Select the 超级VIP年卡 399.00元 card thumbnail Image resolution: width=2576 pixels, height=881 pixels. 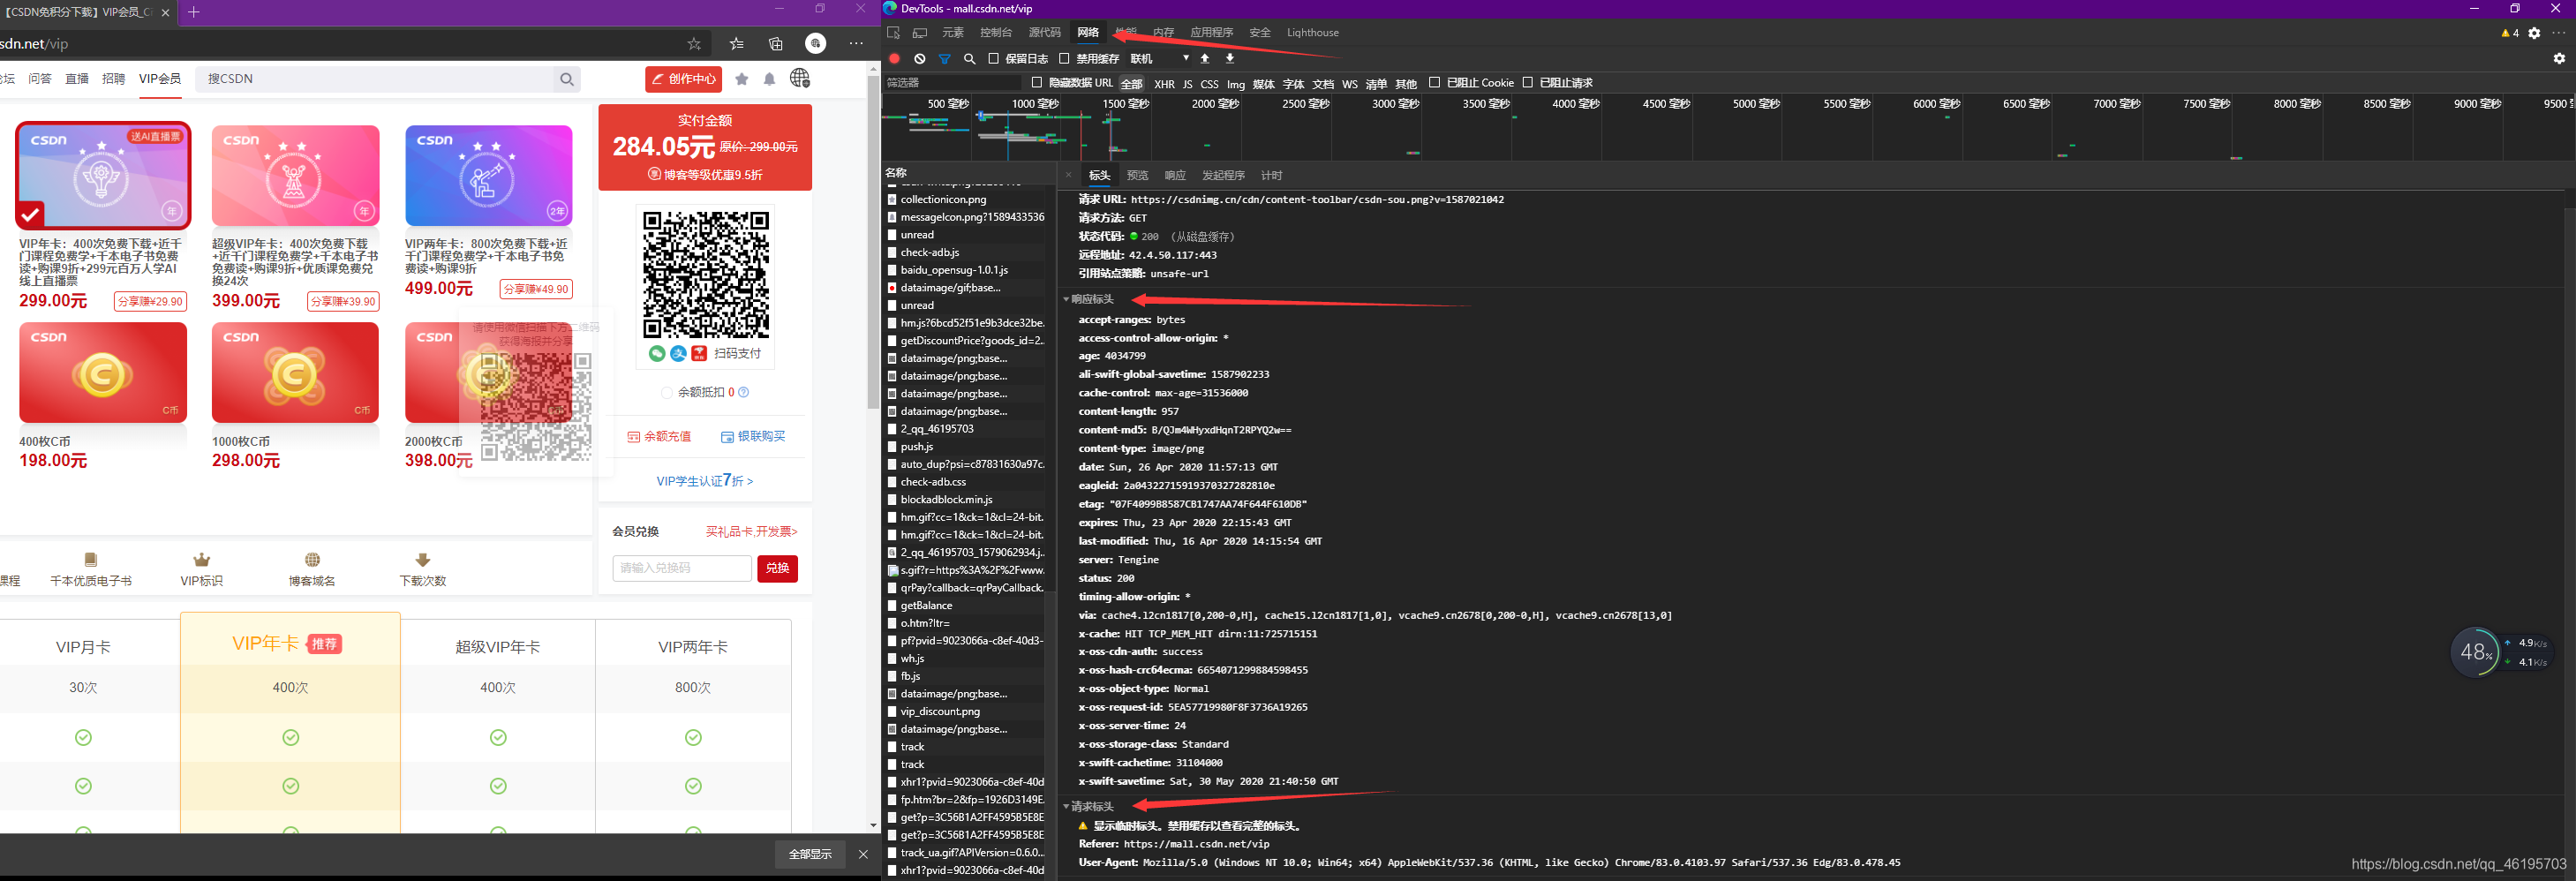click(x=296, y=176)
